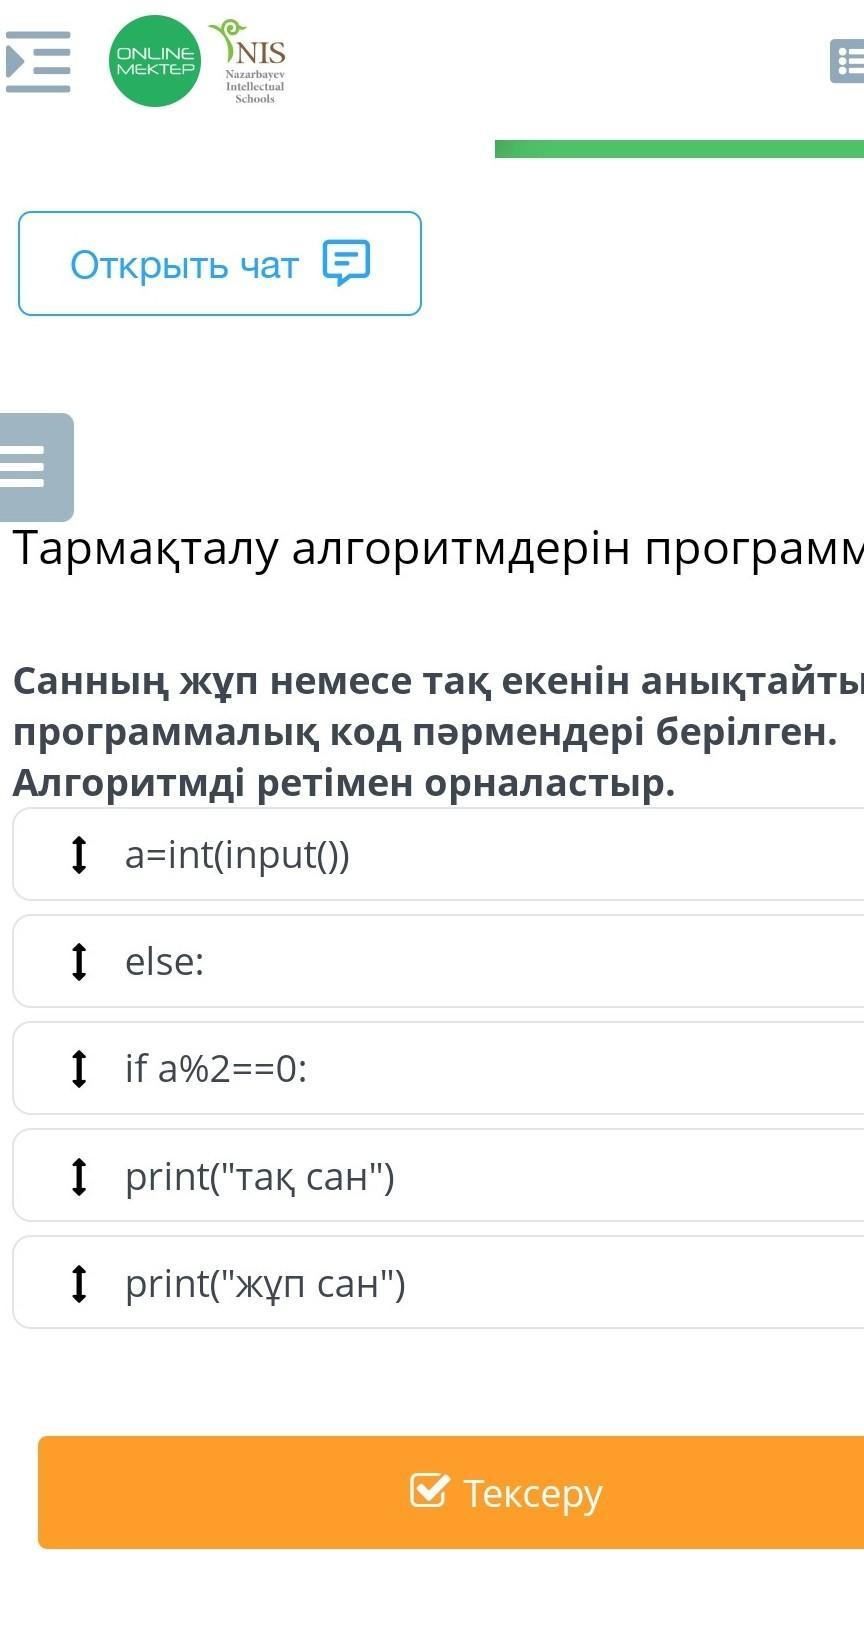
Task: Select the print("тақ сан") code row
Action: coord(438,1176)
